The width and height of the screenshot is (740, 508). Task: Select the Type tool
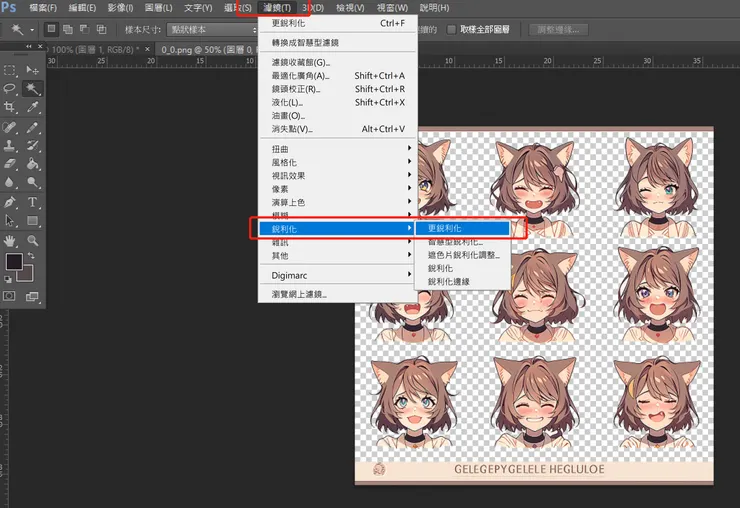(32, 203)
